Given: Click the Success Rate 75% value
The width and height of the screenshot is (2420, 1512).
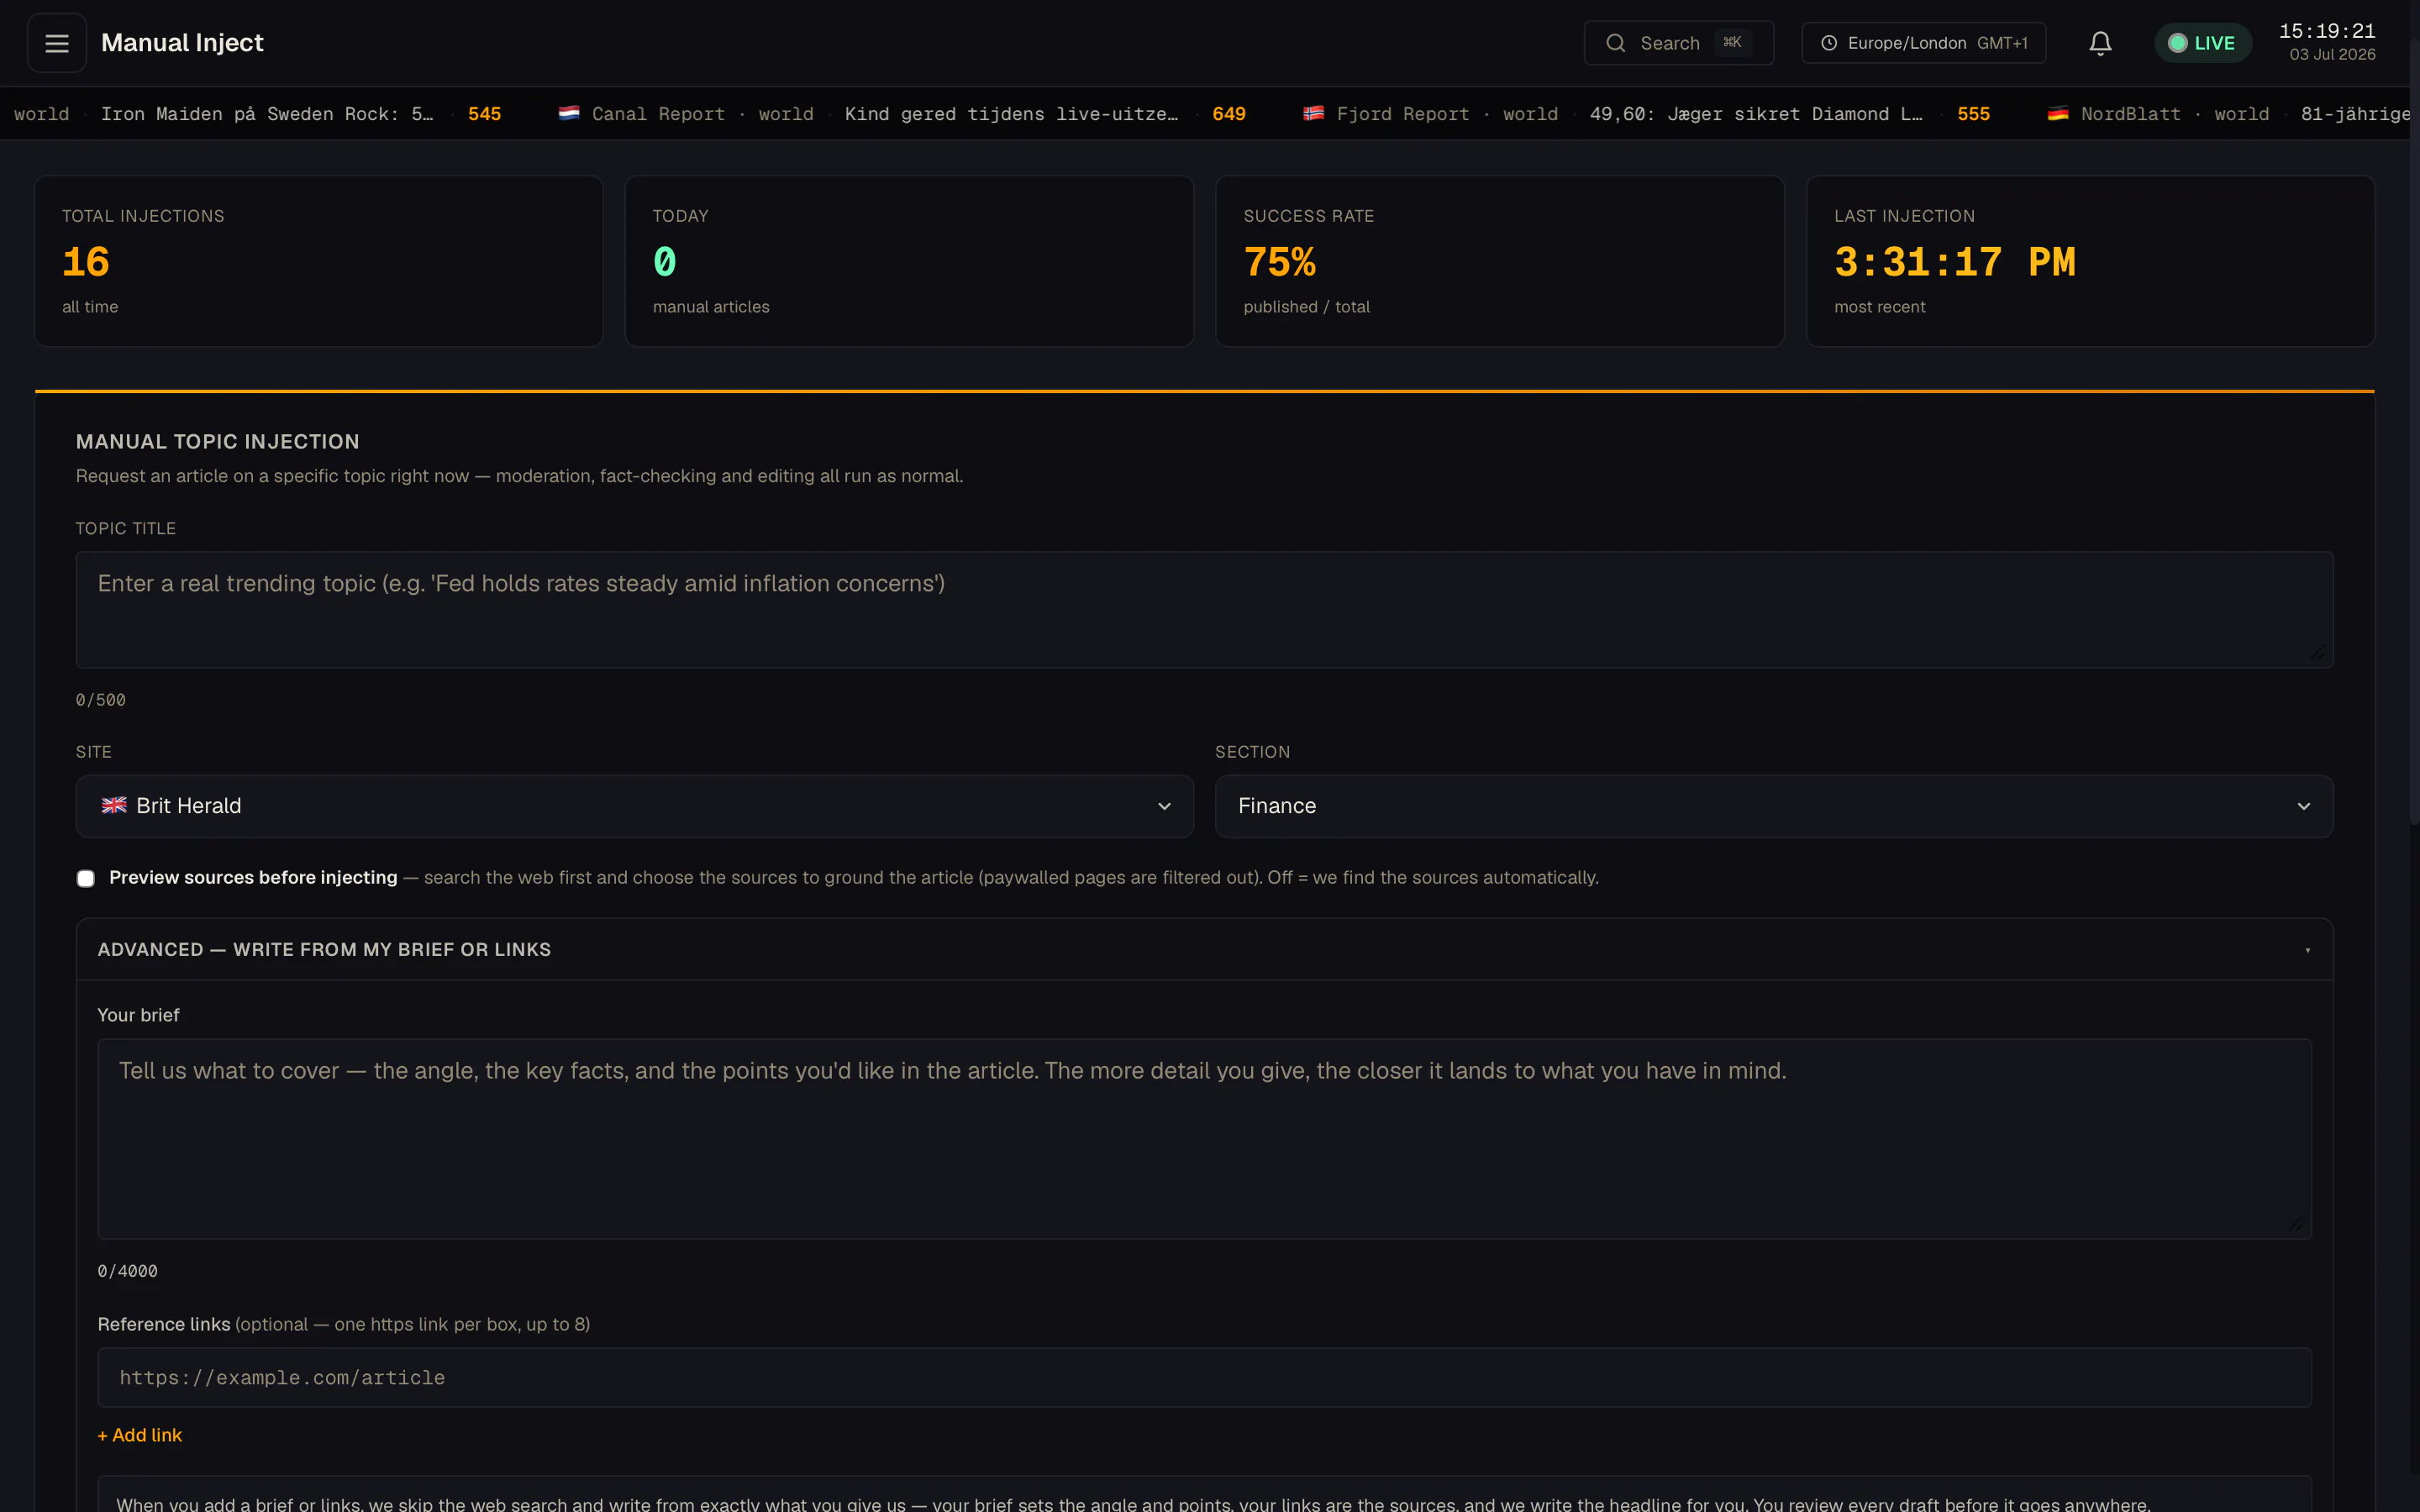Looking at the screenshot, I should pos(1280,263).
